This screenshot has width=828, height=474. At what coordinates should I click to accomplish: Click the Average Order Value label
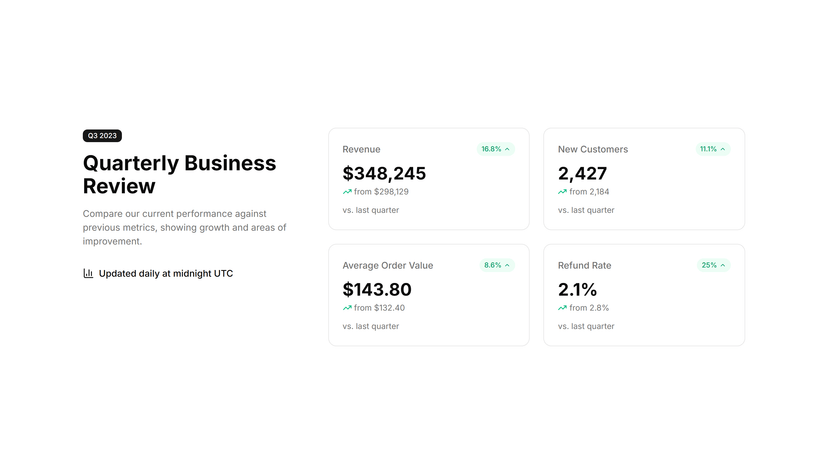[x=388, y=266]
